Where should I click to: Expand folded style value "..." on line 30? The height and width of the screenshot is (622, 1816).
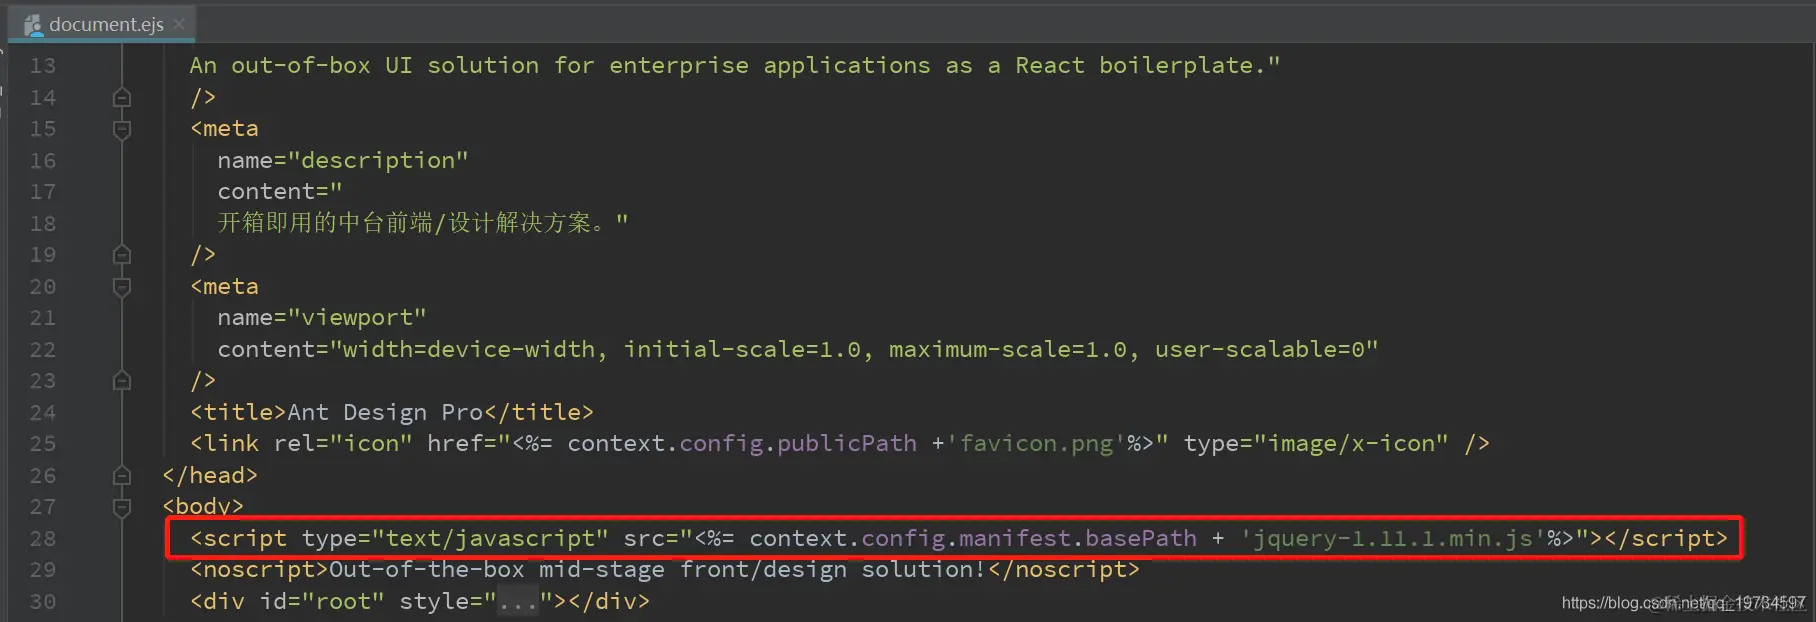(518, 602)
